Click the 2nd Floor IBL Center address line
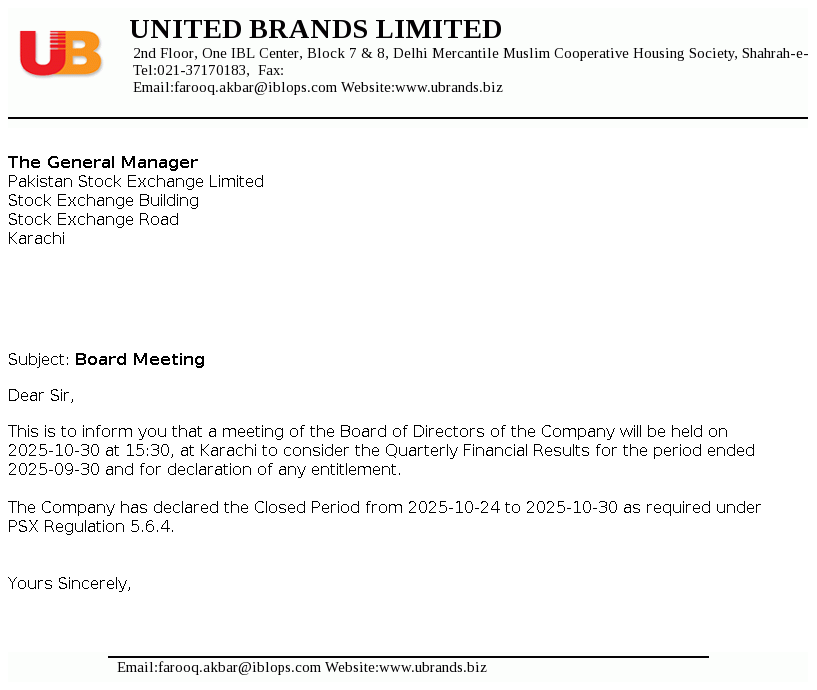The height and width of the screenshot is (690, 817). [x=470, y=53]
